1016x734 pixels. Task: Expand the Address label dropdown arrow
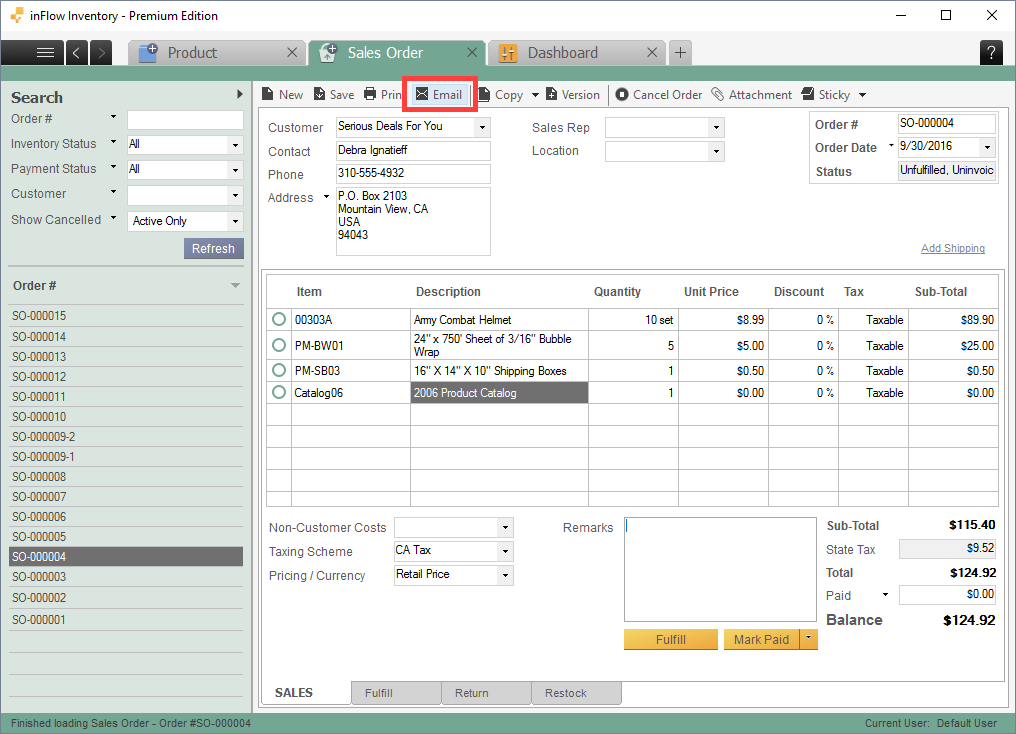[326, 196]
